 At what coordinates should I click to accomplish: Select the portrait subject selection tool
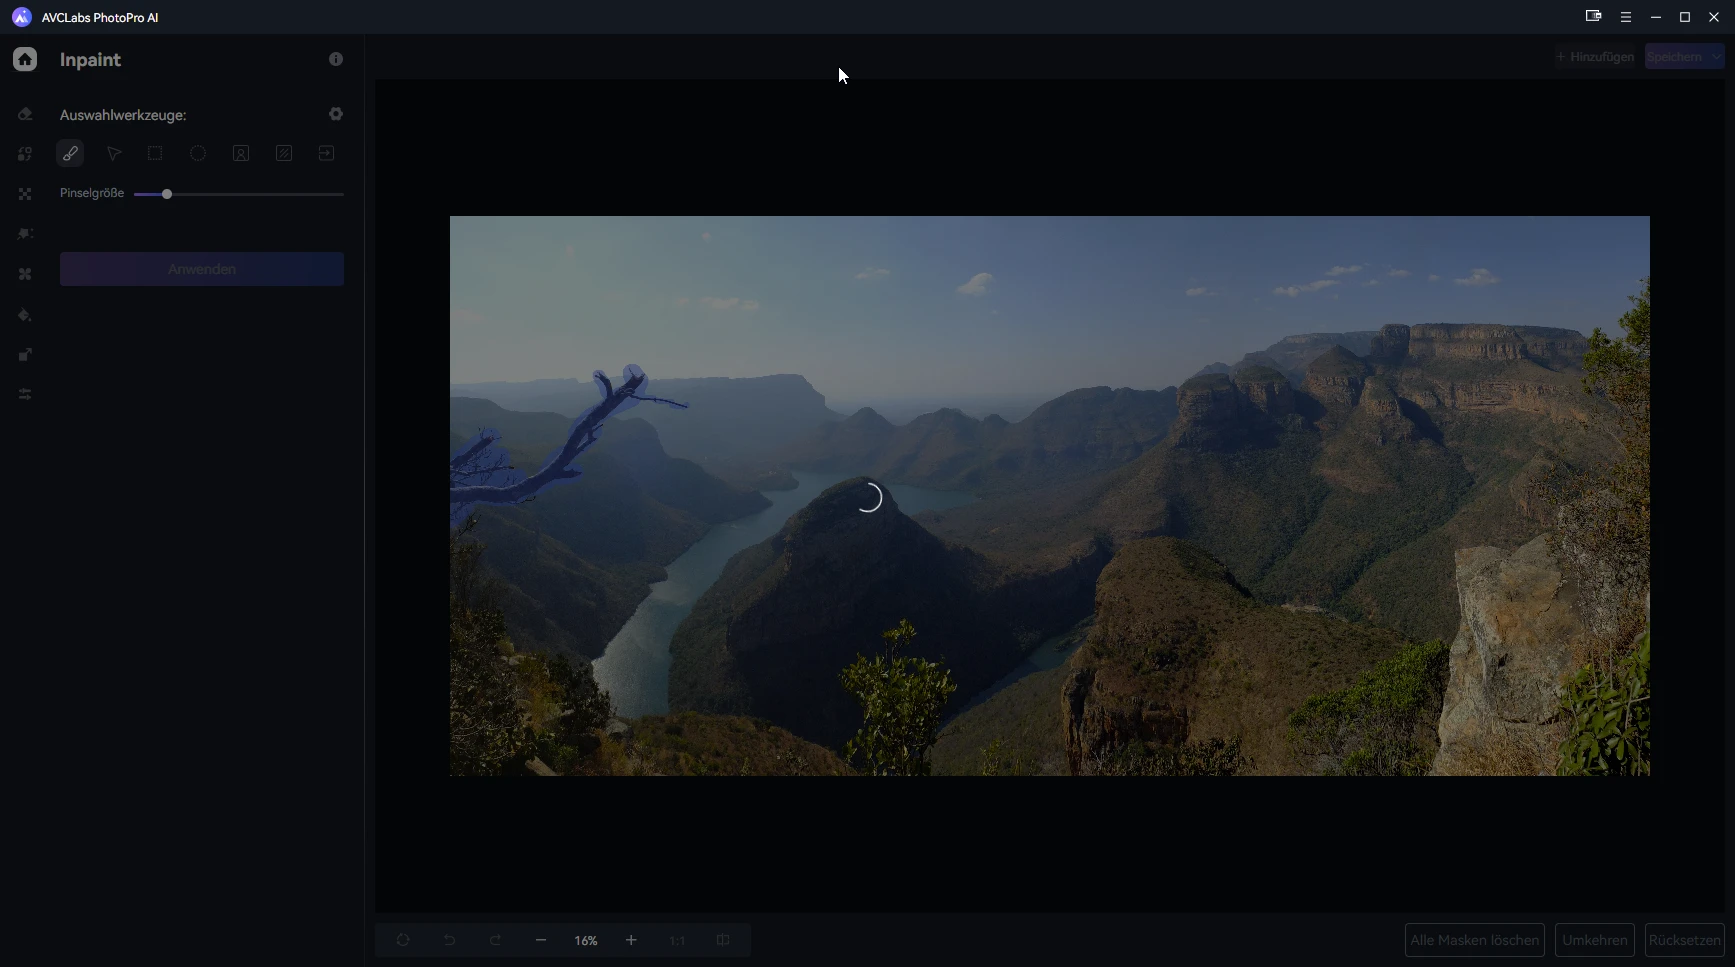(241, 154)
